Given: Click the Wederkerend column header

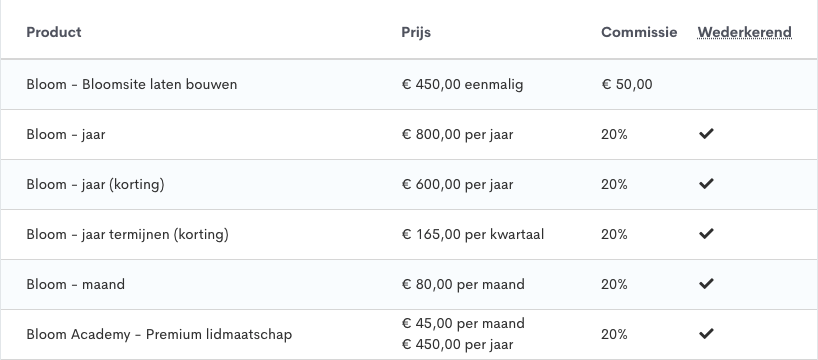Looking at the screenshot, I should tap(744, 32).
